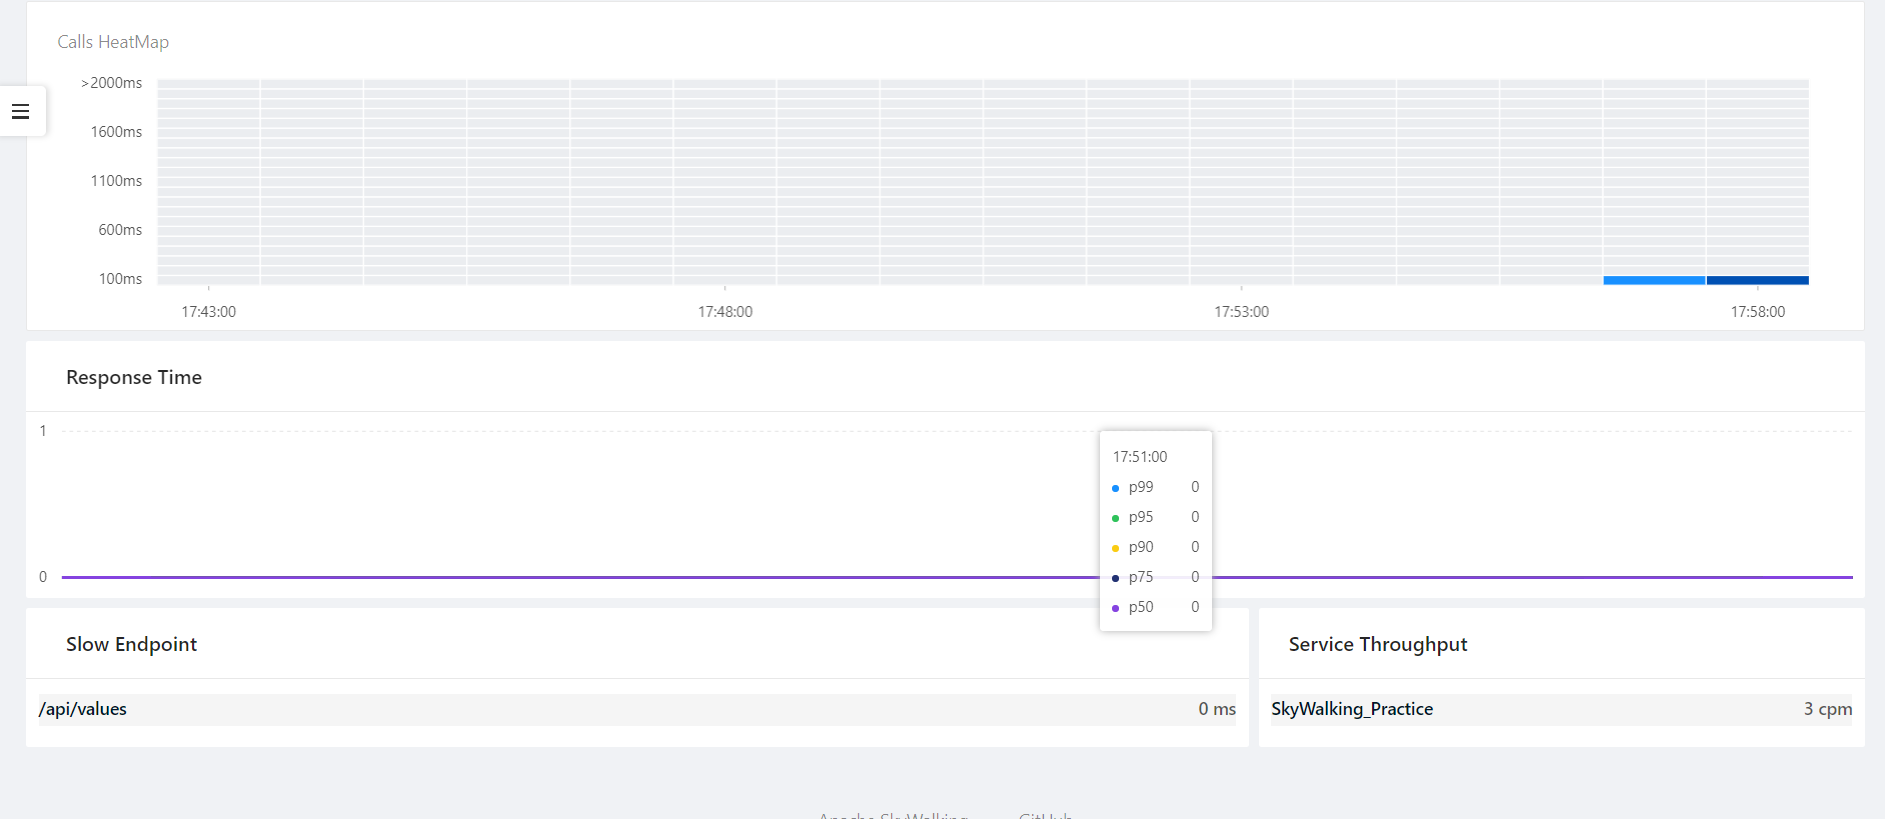Click the 600ms axis label

coord(120,230)
